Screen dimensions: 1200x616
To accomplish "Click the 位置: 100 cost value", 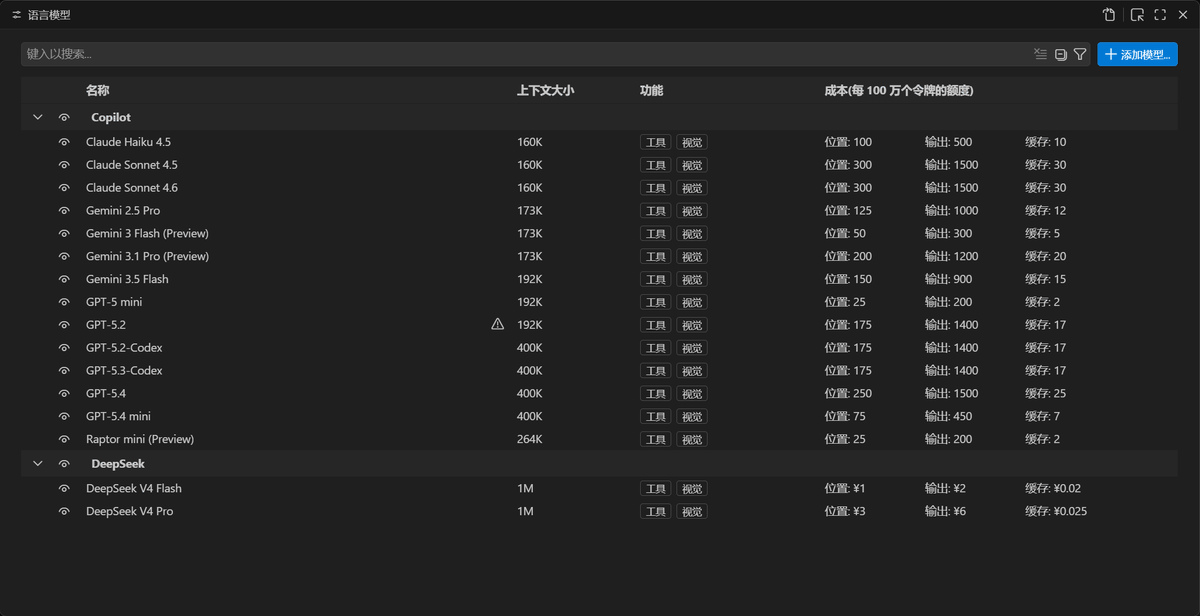I will 848,142.
